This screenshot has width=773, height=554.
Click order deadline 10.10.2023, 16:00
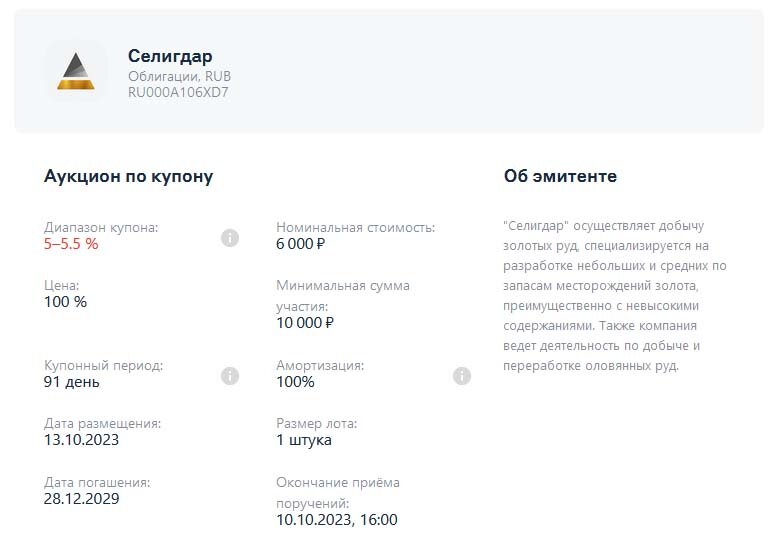point(337,519)
